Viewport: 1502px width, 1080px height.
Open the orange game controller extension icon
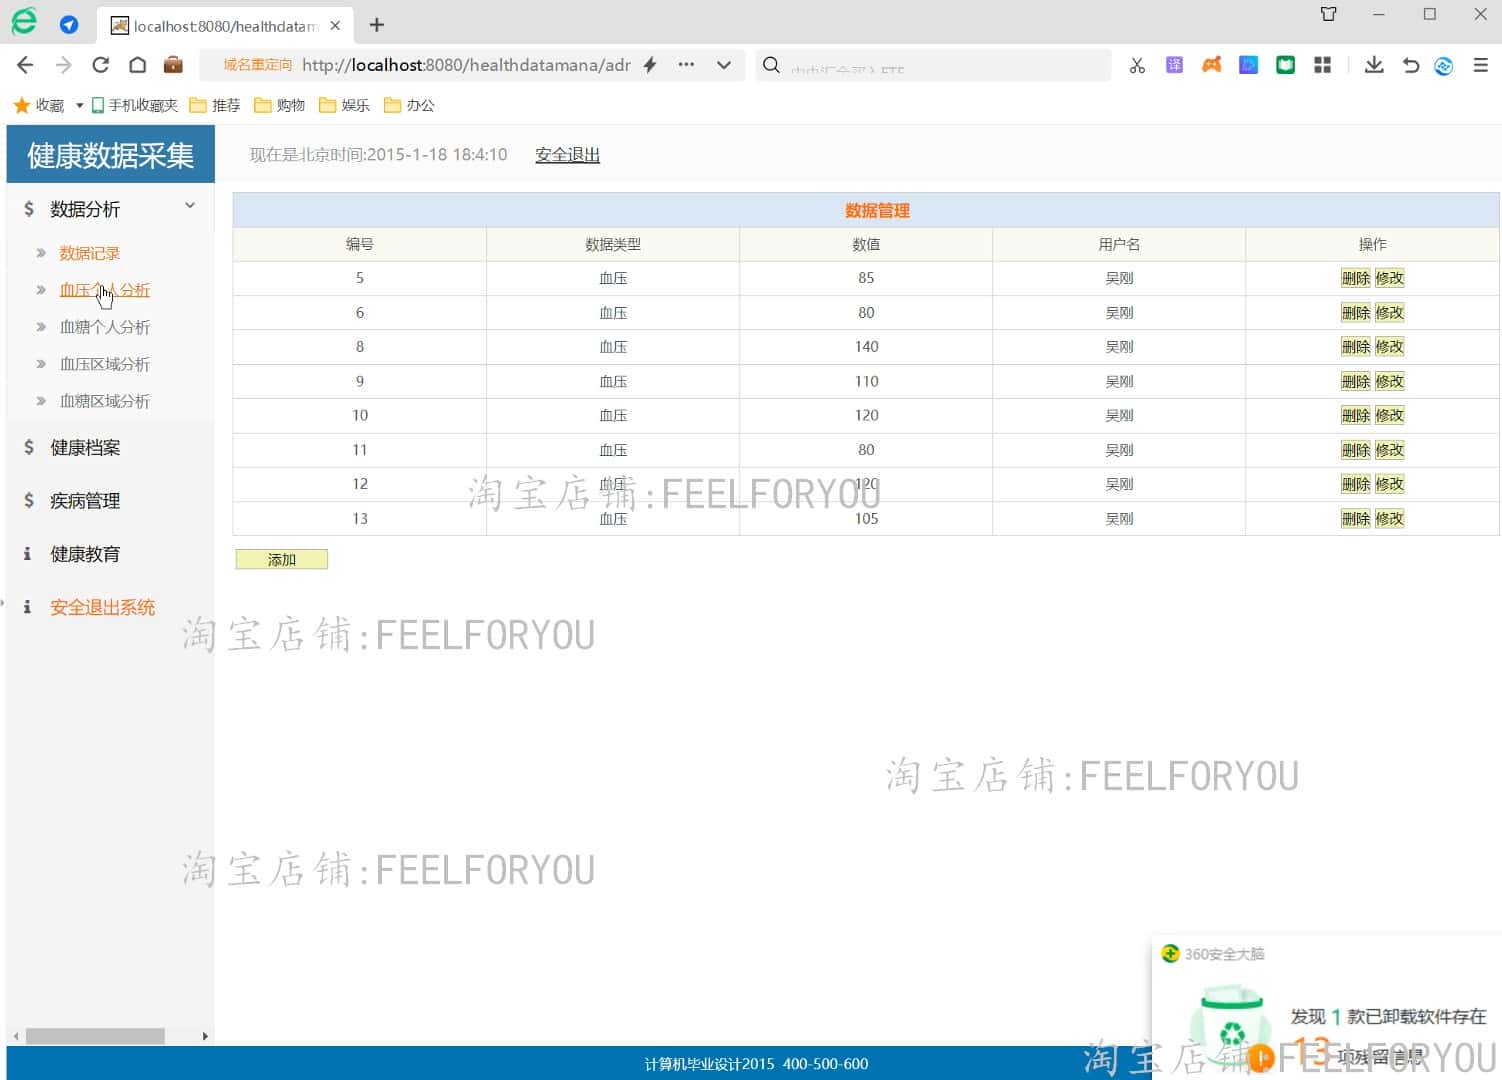click(x=1211, y=65)
